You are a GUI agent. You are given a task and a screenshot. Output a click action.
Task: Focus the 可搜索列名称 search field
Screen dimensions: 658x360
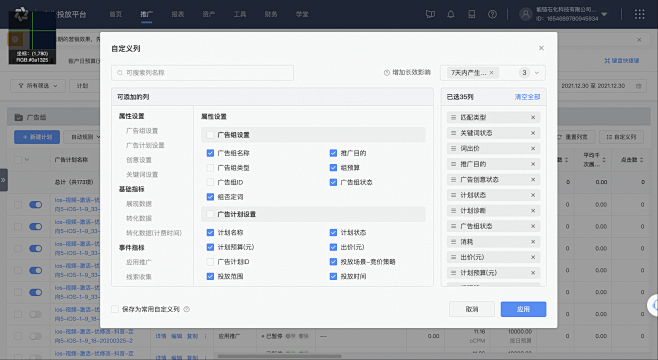202,73
